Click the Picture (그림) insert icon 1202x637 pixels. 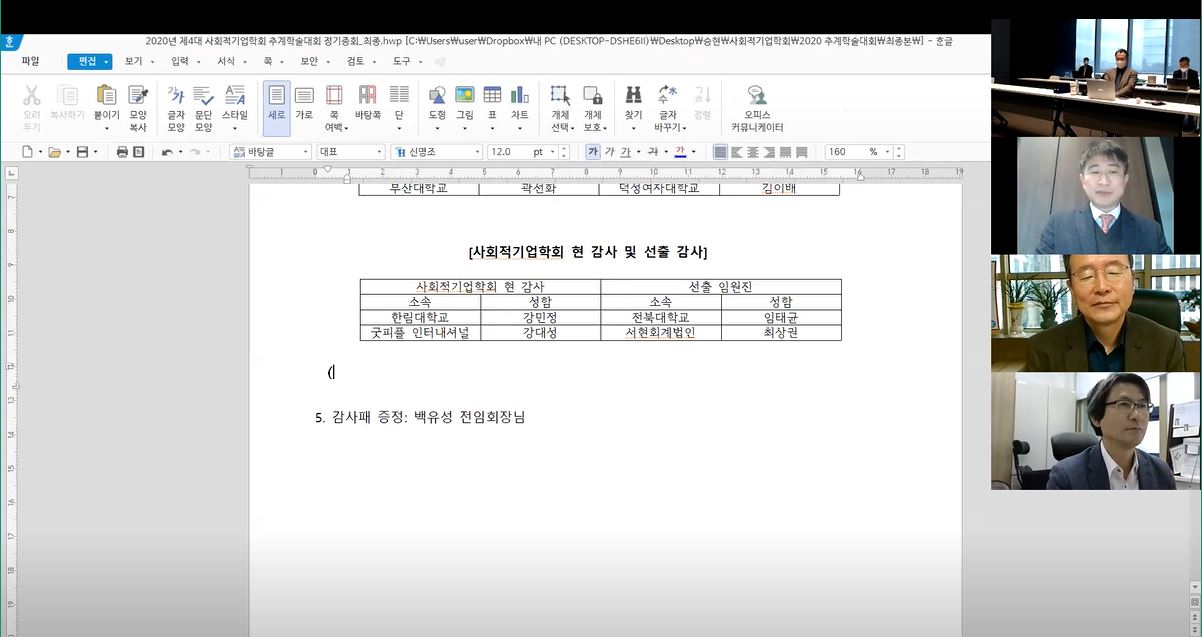pyautogui.click(x=465, y=96)
